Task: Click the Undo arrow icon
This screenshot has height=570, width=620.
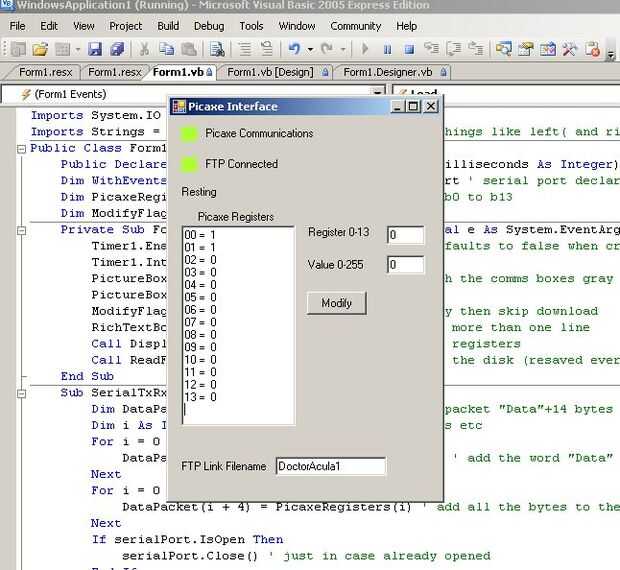Action: tap(294, 48)
